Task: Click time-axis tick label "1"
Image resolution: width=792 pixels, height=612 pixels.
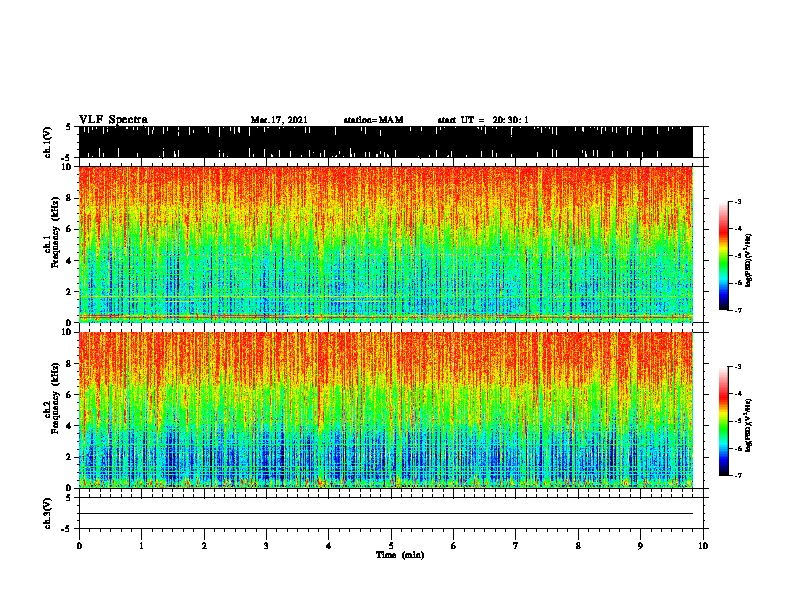Action: (x=141, y=545)
